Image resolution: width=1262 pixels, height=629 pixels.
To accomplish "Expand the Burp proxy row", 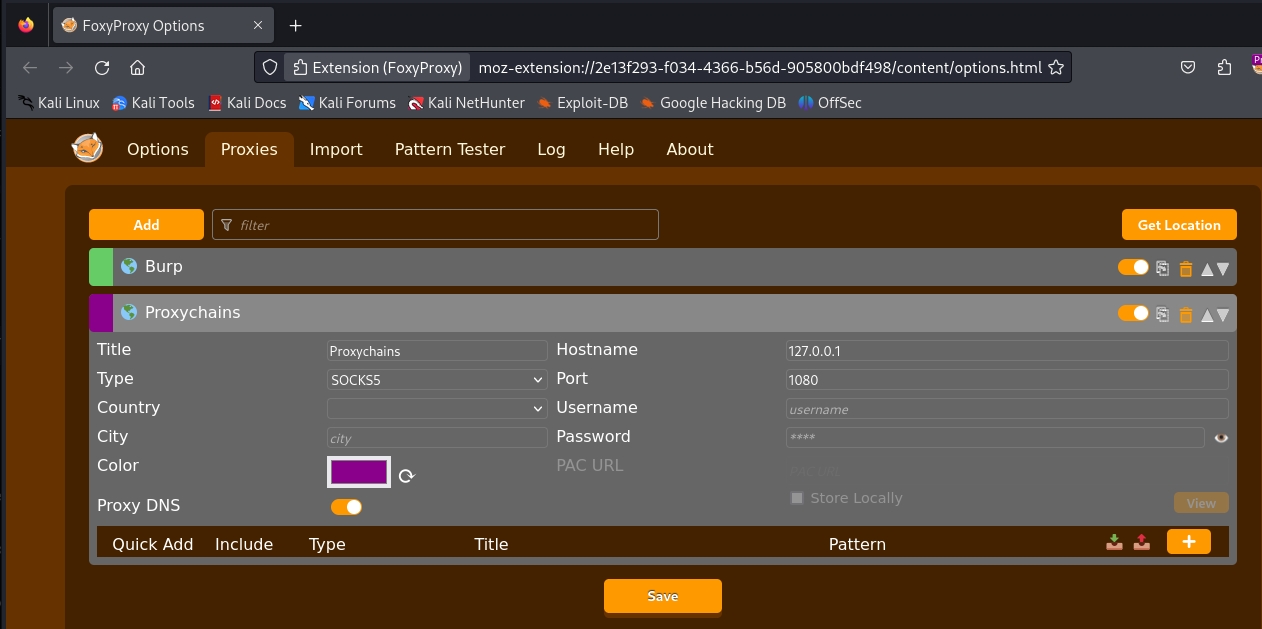I will 600,267.
